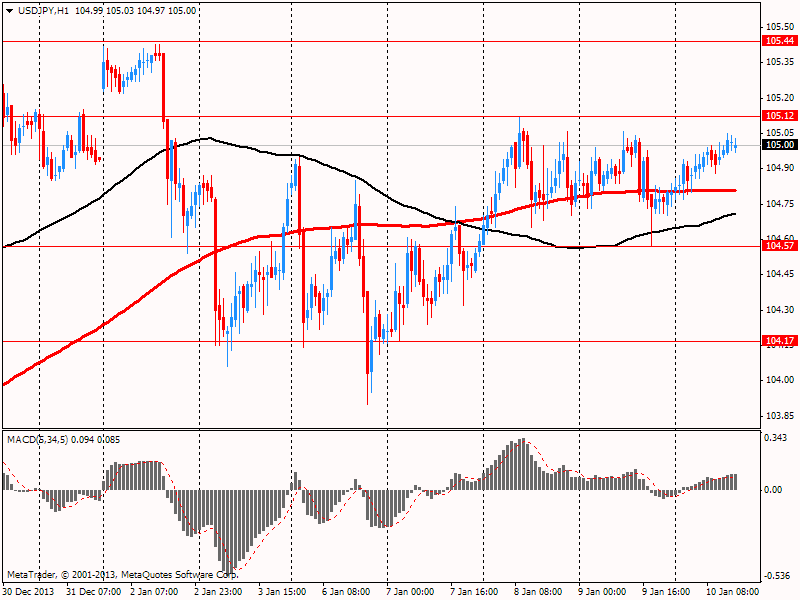Click the 9 Jan 16:00 time axis label
This screenshot has width=800, height=600.
coord(666,592)
